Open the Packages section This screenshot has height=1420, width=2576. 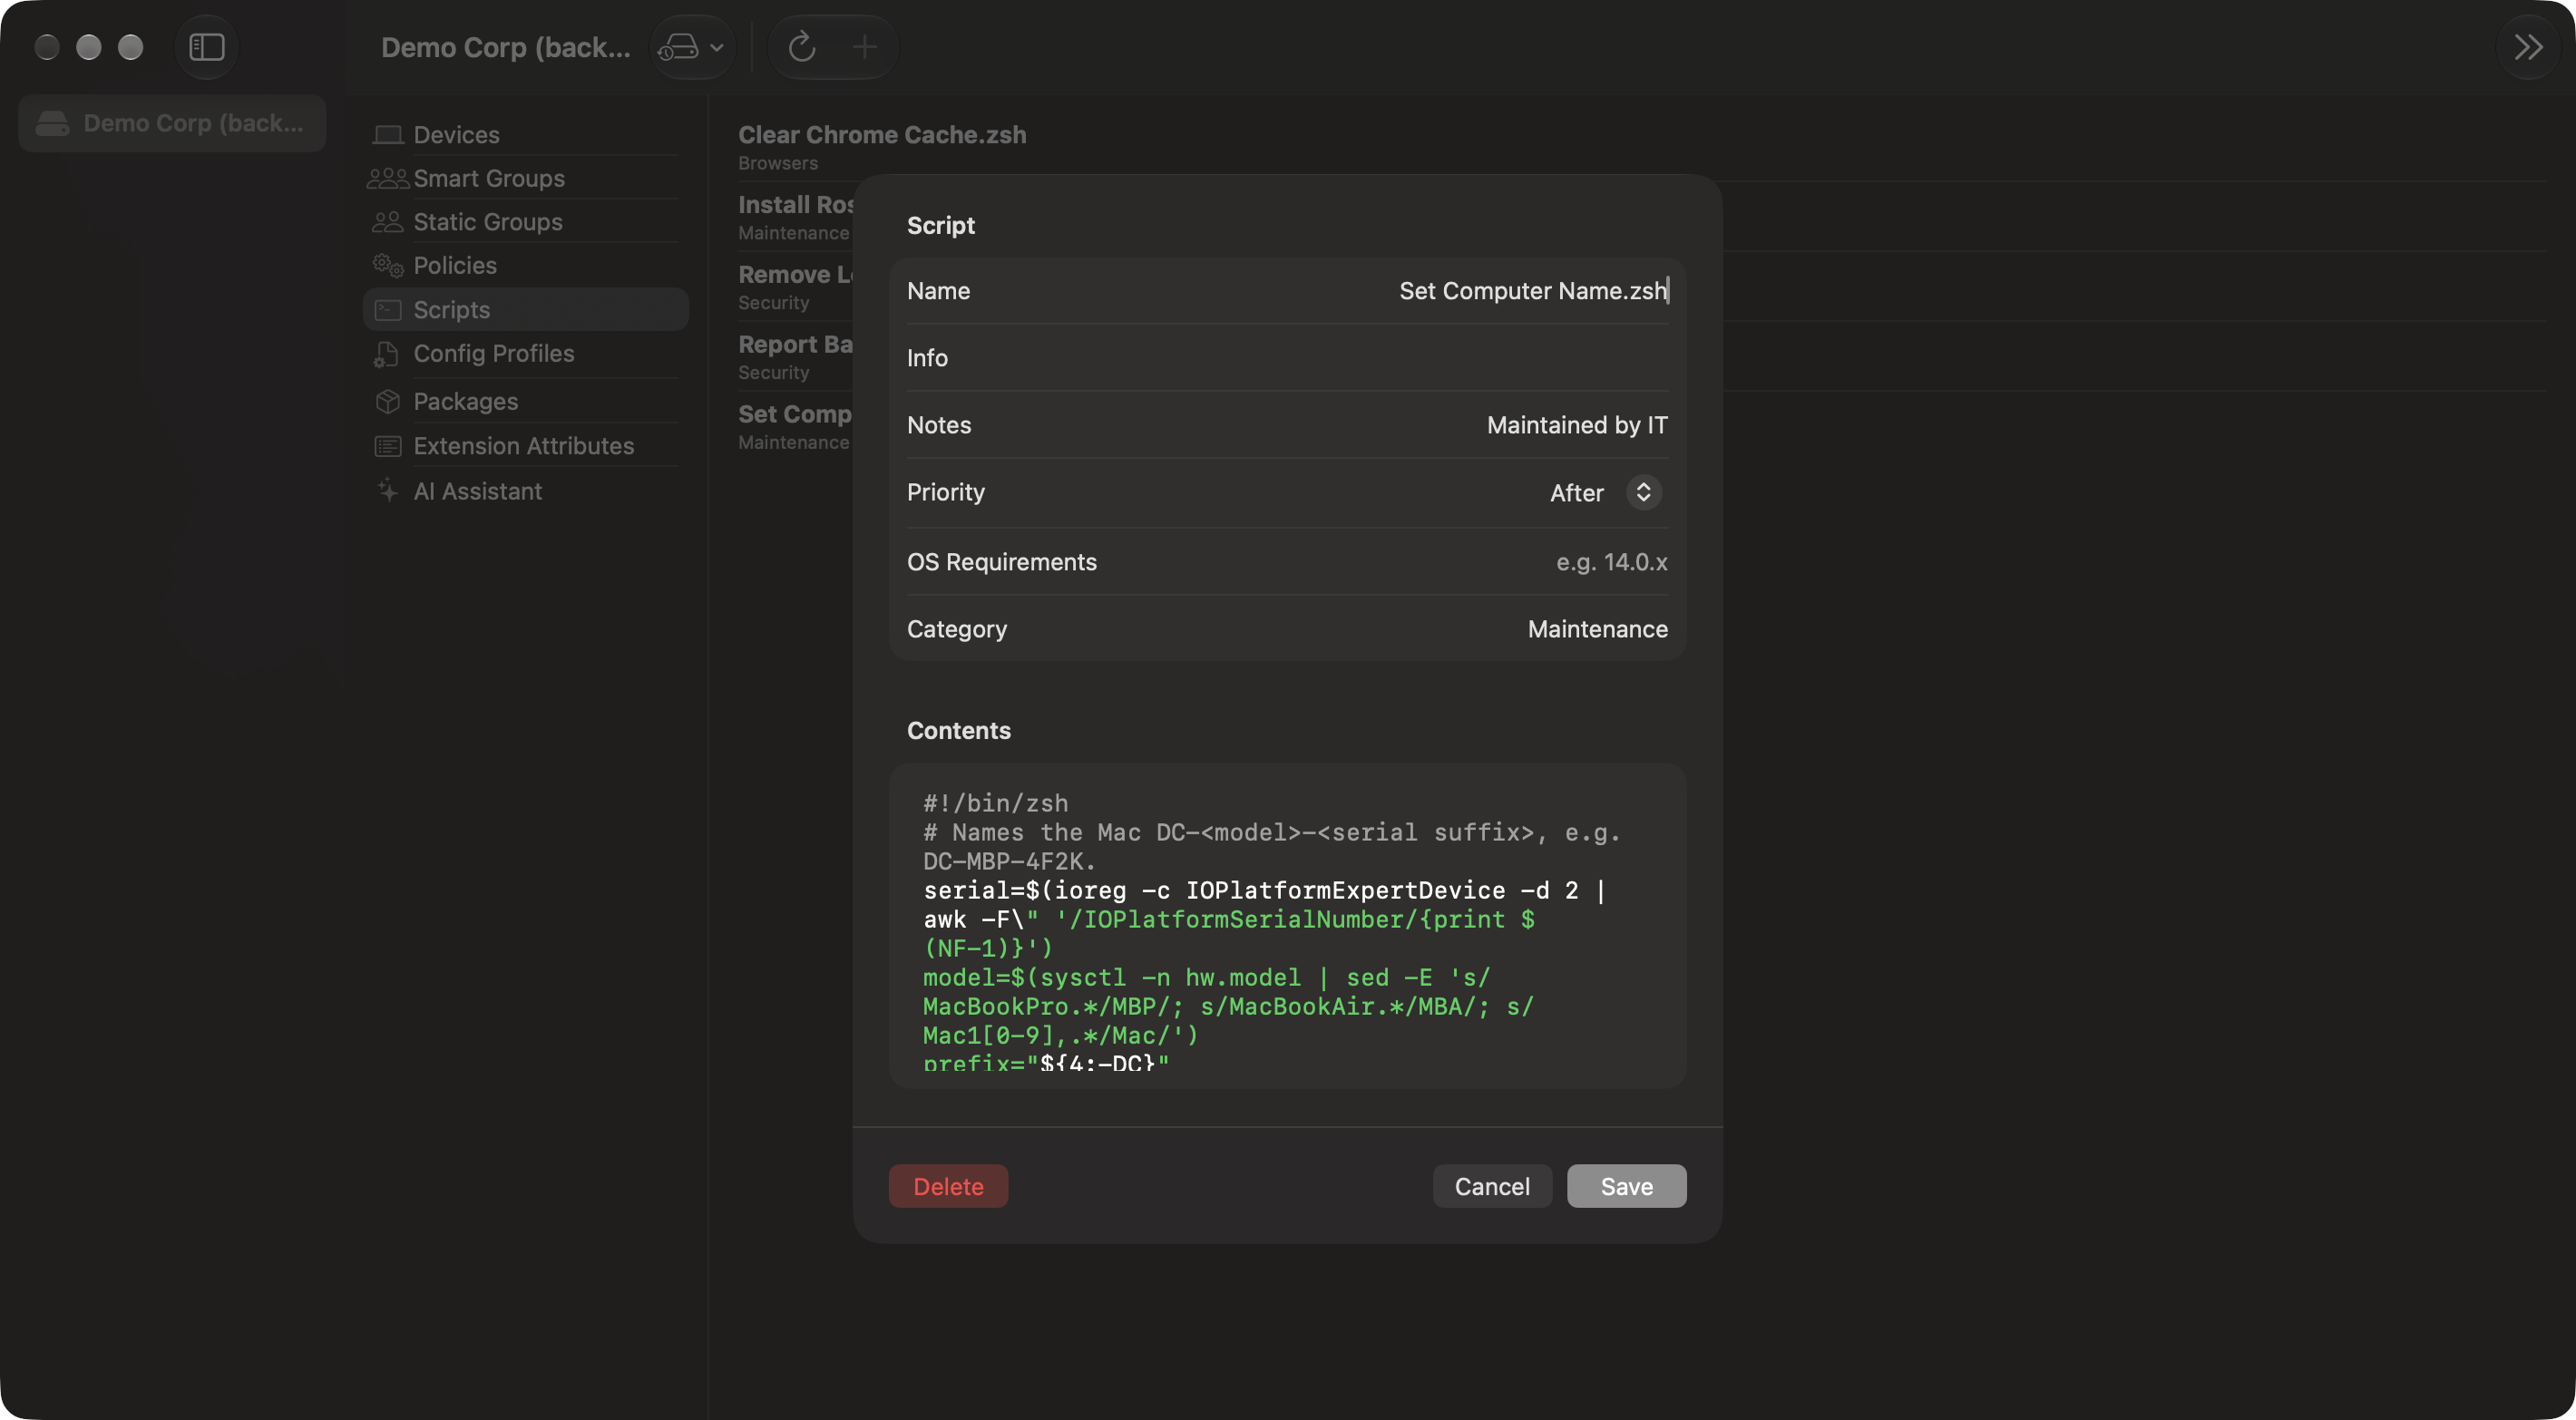click(x=526, y=402)
